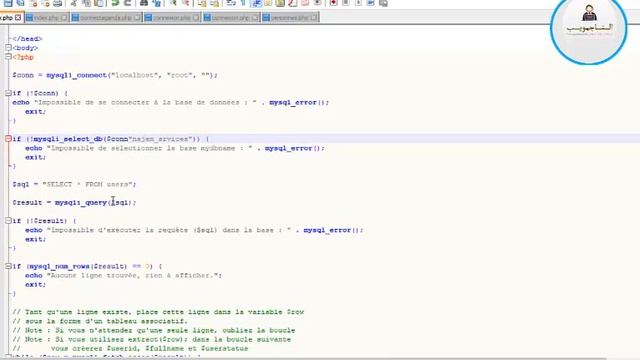This screenshot has width=640, height=360.
Task: Click the Cut scissors toolbar icon
Action: (73, 3)
